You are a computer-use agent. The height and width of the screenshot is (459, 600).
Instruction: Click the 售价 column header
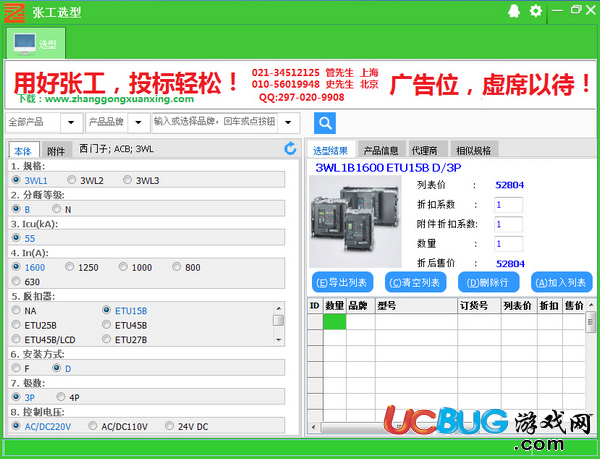click(x=574, y=306)
